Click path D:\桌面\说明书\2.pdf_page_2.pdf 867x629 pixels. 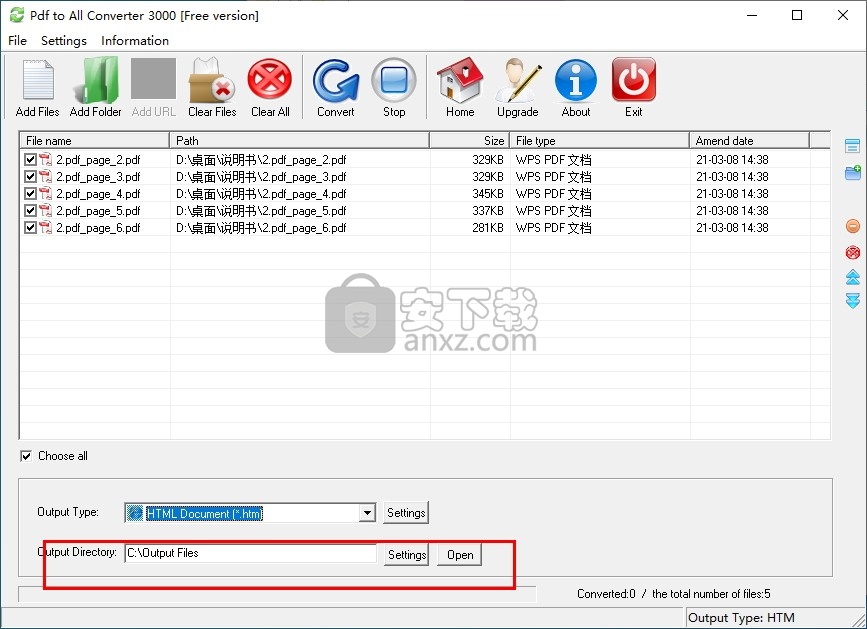coord(261,160)
